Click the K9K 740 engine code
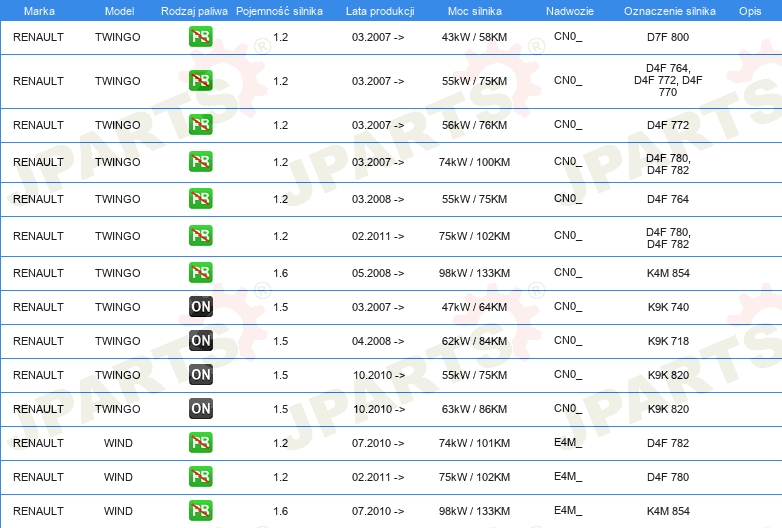The width and height of the screenshot is (782, 528). (x=668, y=307)
